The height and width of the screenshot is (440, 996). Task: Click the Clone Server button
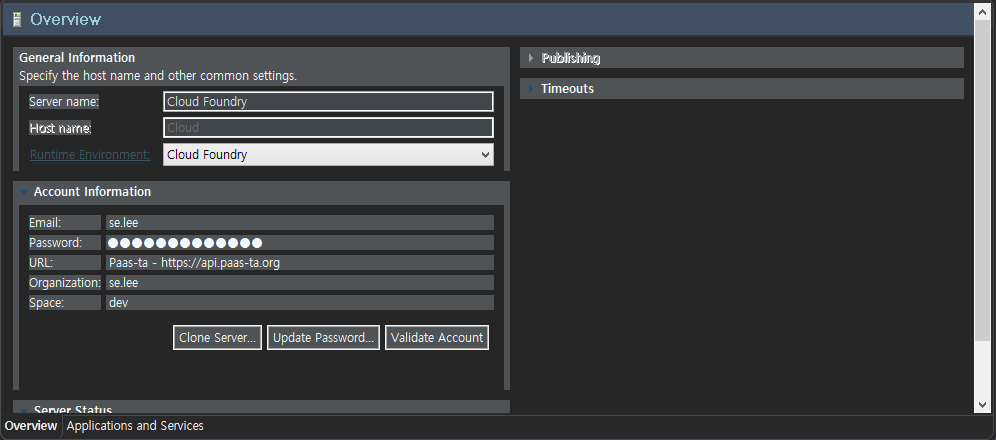pyautogui.click(x=217, y=338)
